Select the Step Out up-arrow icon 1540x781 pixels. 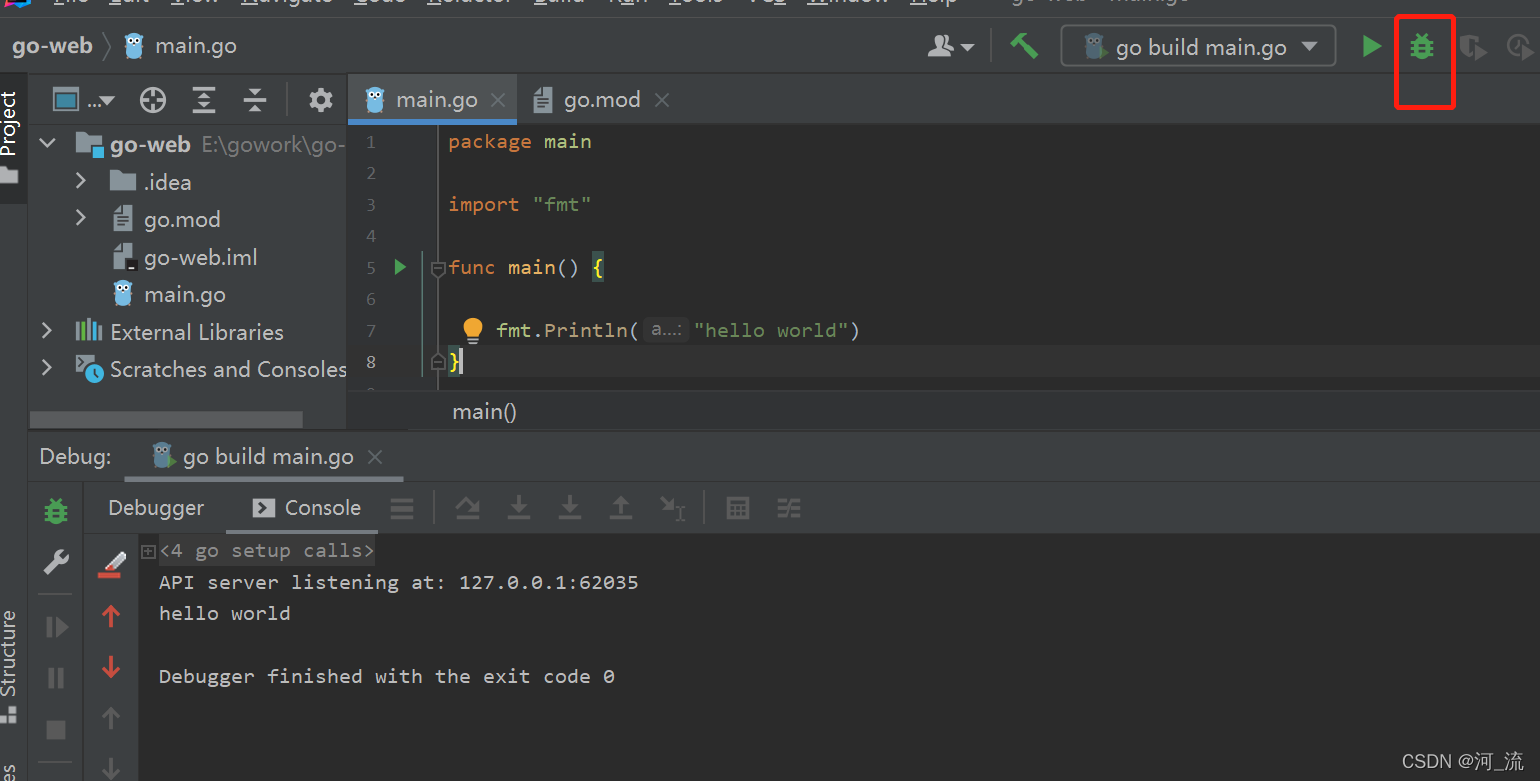[621, 508]
